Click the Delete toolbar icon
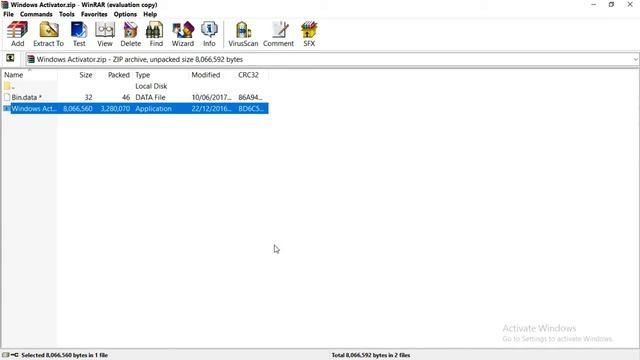This screenshot has height=360, width=640. (131, 34)
